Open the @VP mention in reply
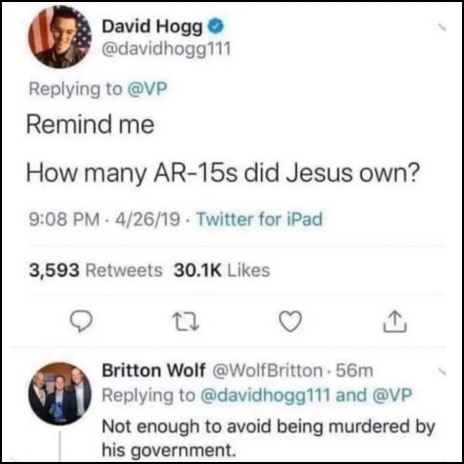Viewport: 464px width, 464px height. pos(392,395)
